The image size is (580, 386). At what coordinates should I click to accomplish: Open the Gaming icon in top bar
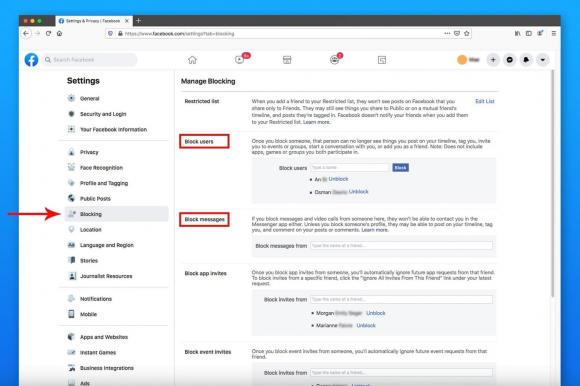382,60
